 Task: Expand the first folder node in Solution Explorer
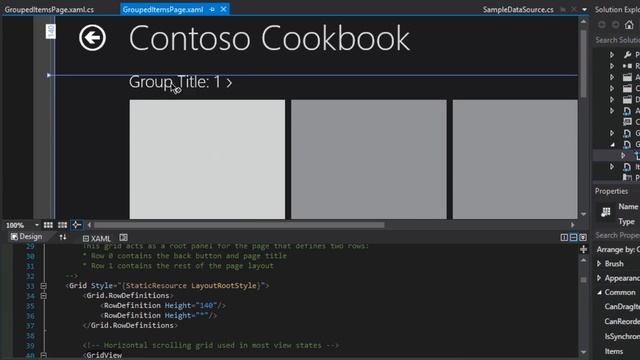tap(612, 77)
